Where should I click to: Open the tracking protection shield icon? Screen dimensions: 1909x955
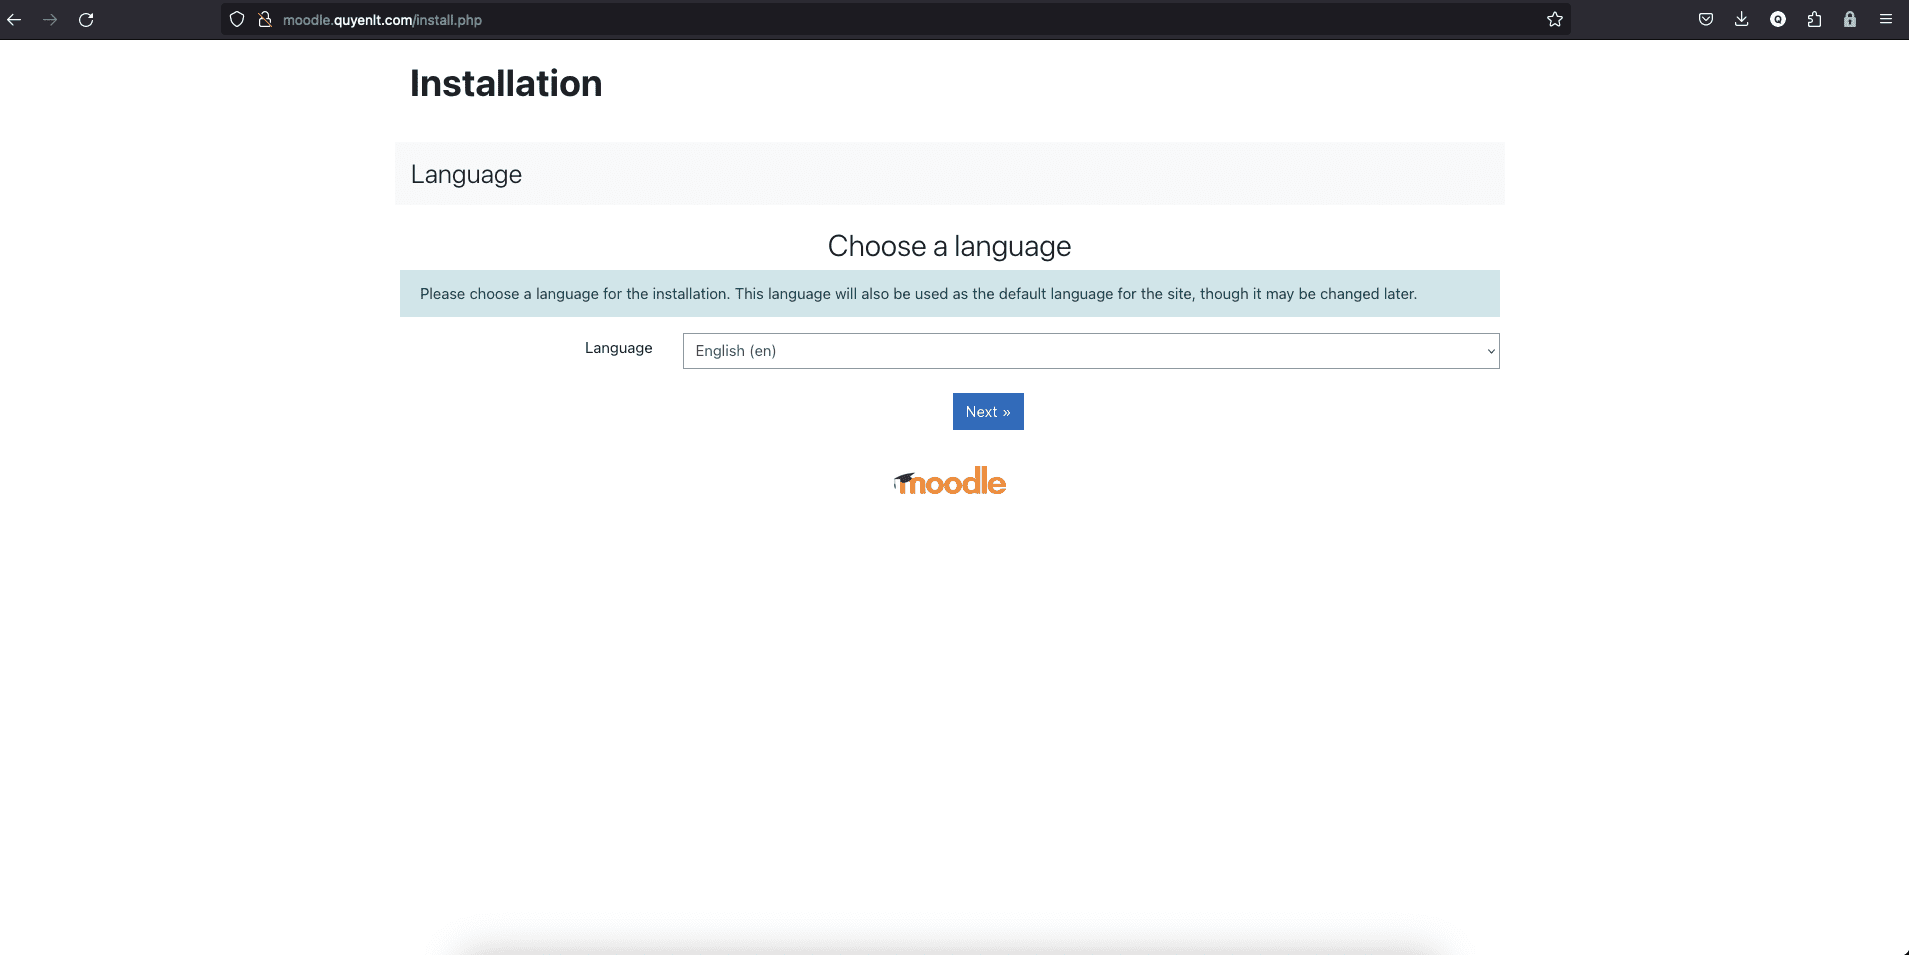tap(237, 20)
